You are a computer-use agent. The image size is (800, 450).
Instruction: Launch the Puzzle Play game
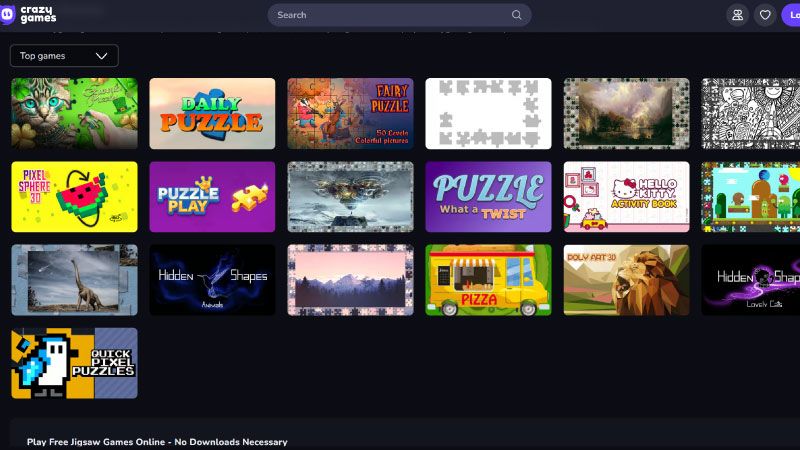coord(212,196)
